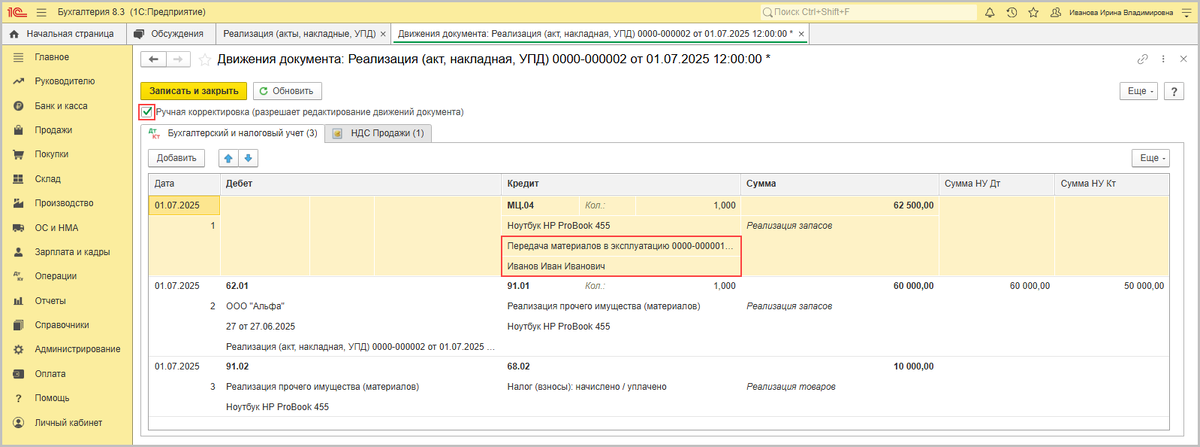Open the Производство section

coord(64,203)
